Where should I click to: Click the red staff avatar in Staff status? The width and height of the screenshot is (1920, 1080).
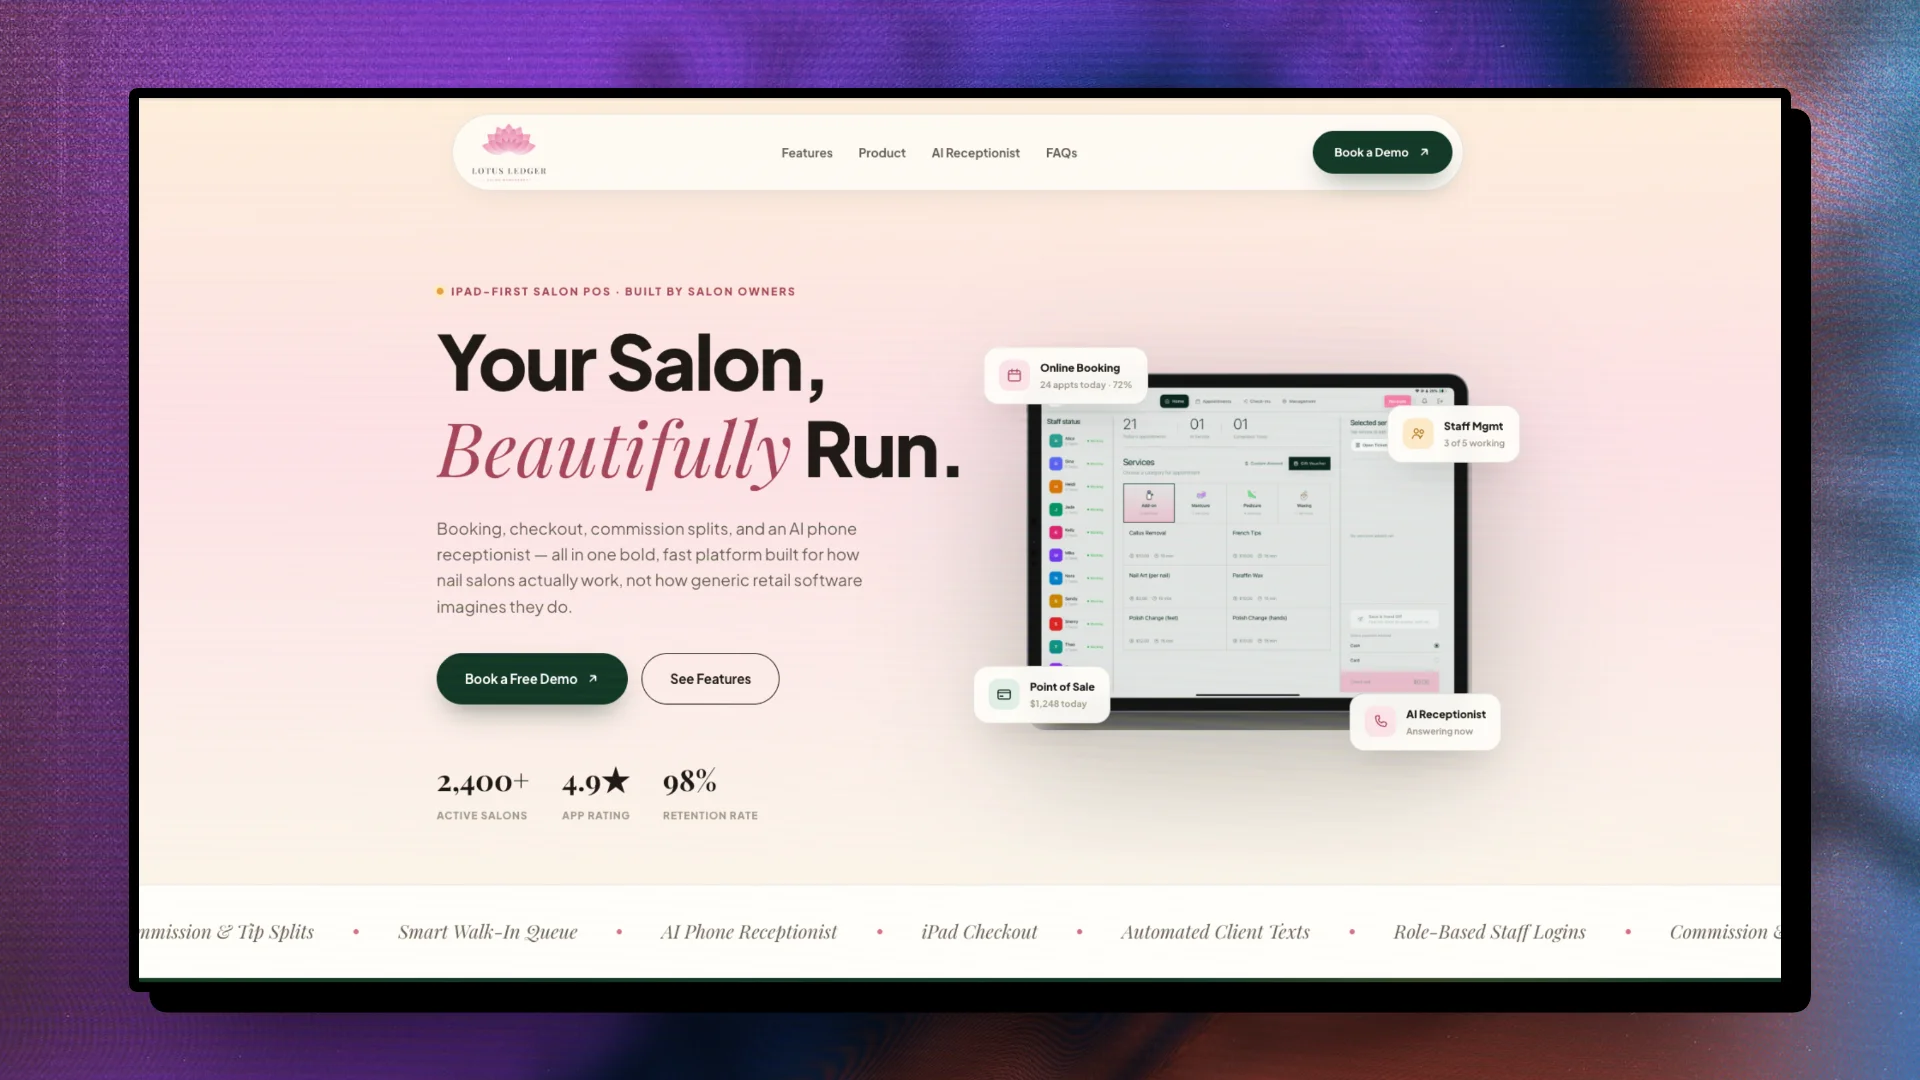pos(1056,624)
